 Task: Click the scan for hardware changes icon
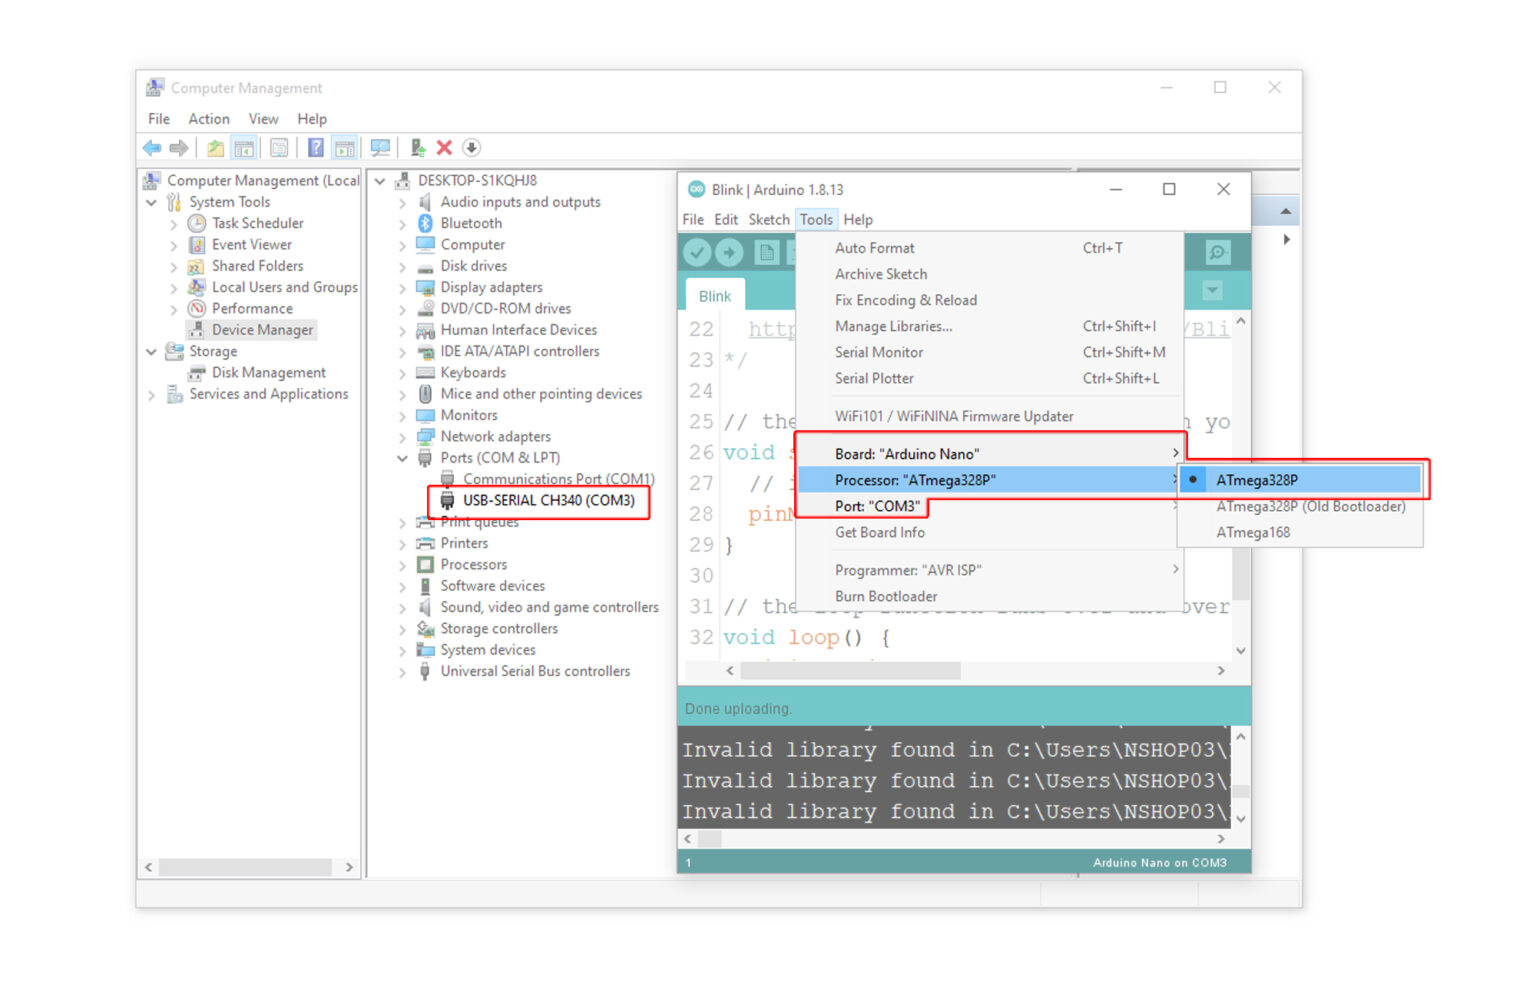(x=380, y=148)
